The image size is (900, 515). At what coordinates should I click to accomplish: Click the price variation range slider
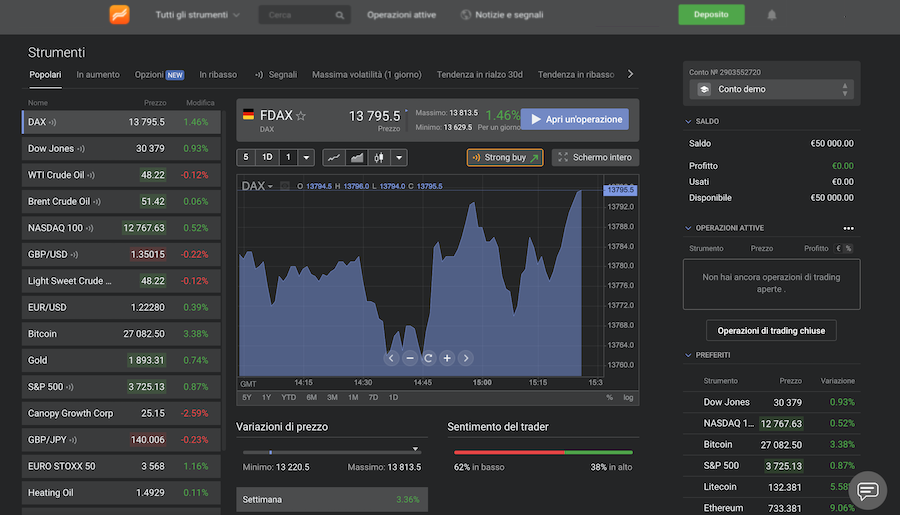pyautogui.click(x=332, y=452)
